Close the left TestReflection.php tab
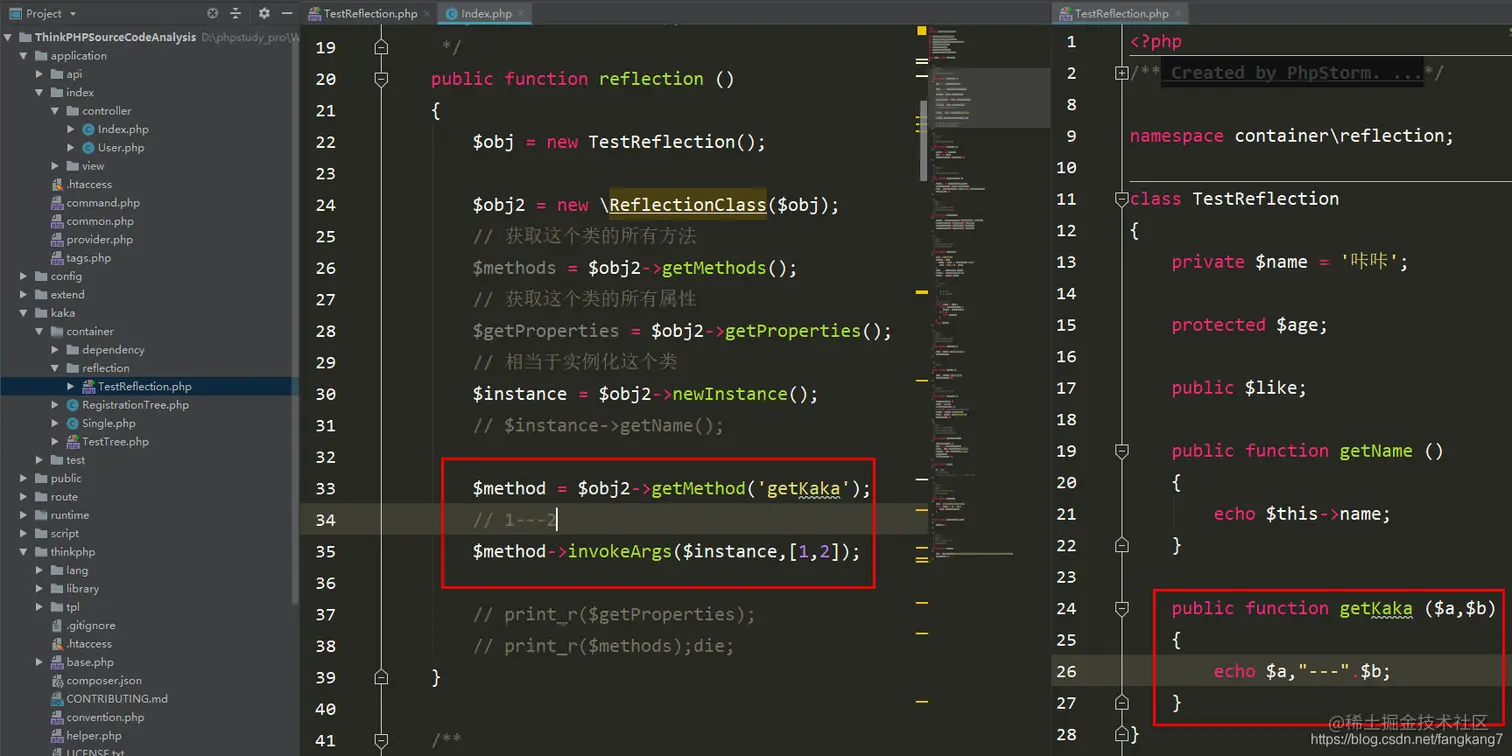 (x=427, y=14)
